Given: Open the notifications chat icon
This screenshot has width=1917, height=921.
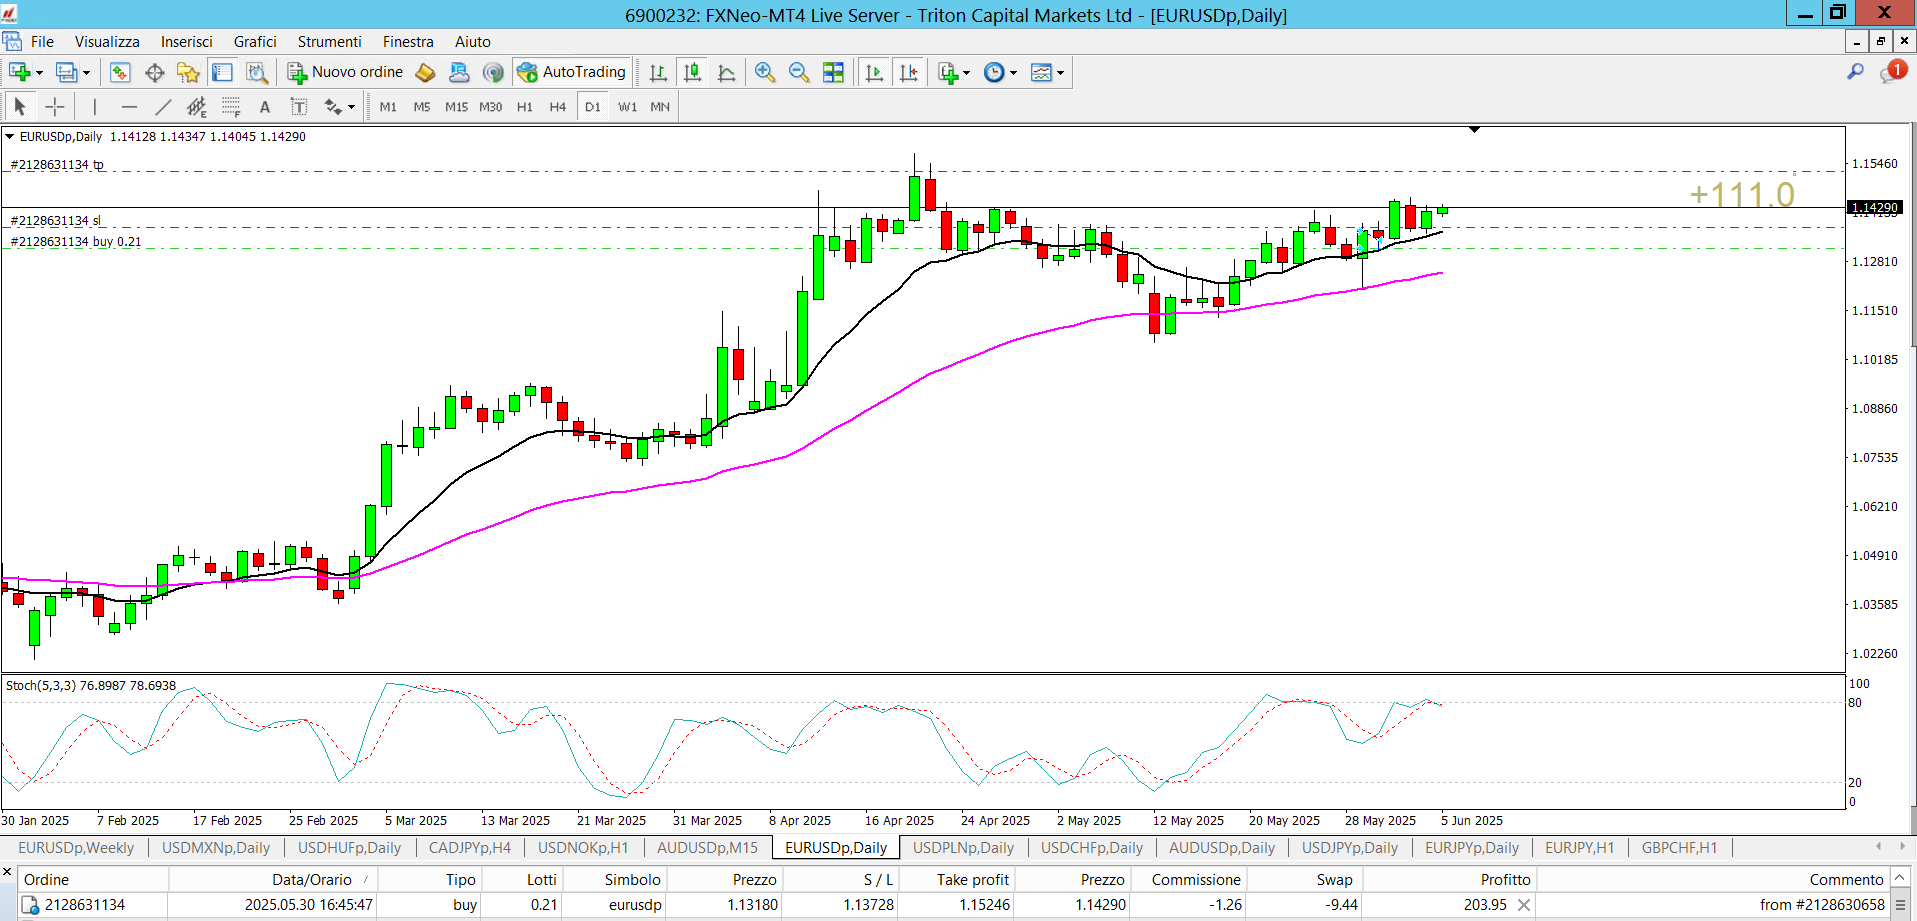Looking at the screenshot, I should pos(1892,72).
